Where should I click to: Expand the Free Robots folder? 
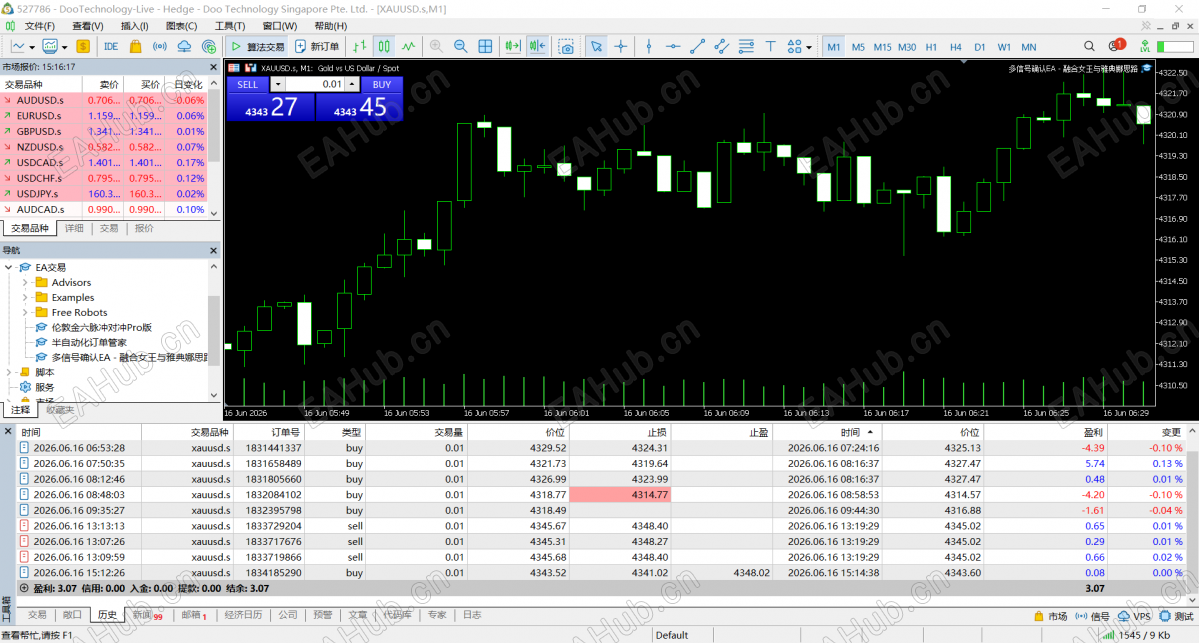(24, 312)
